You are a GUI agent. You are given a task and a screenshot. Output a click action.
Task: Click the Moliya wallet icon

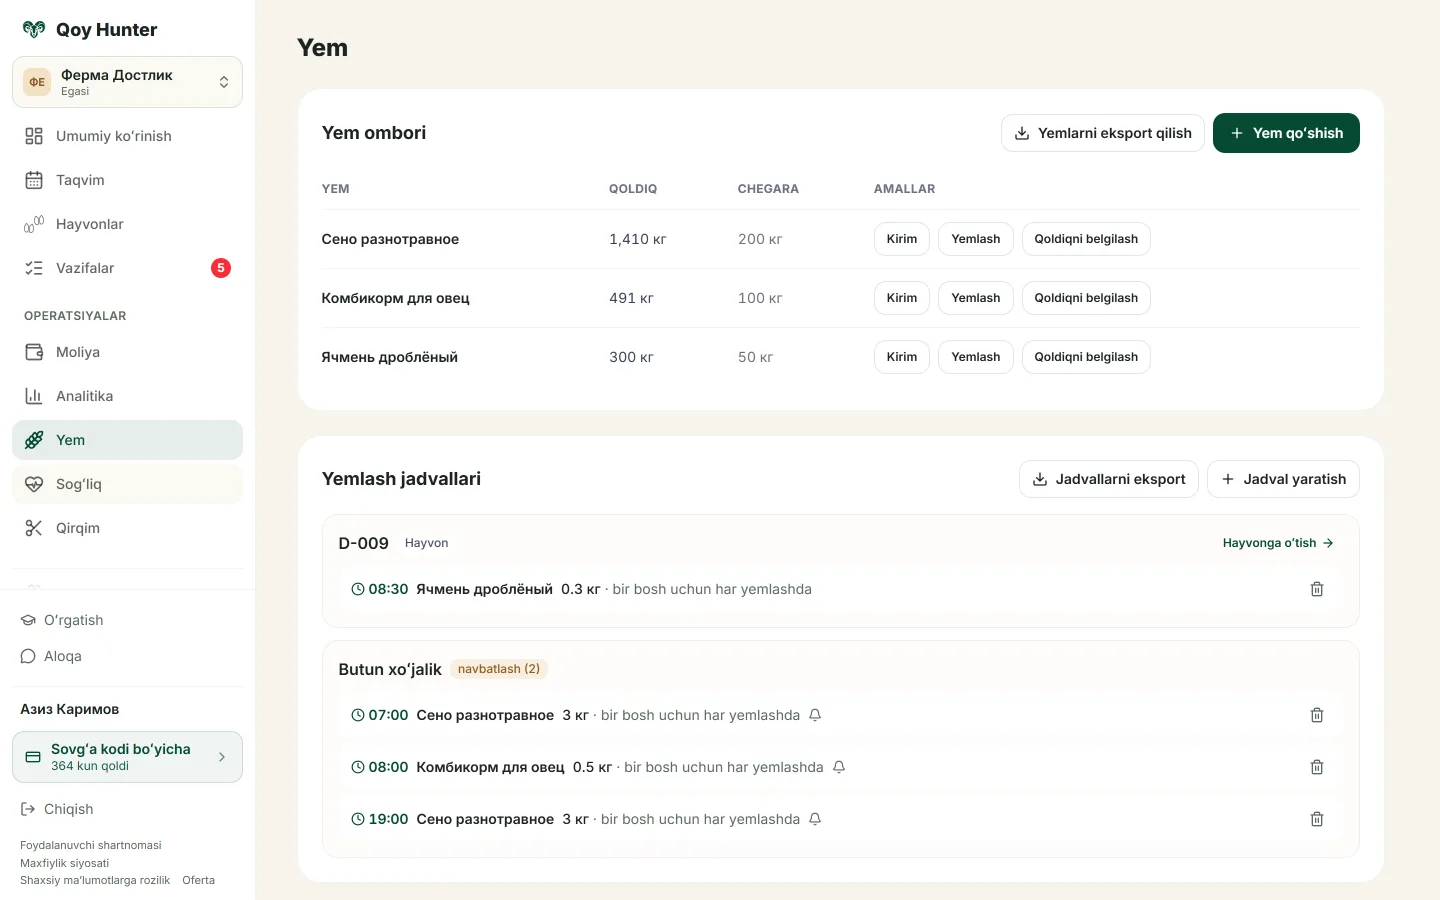pyautogui.click(x=34, y=352)
